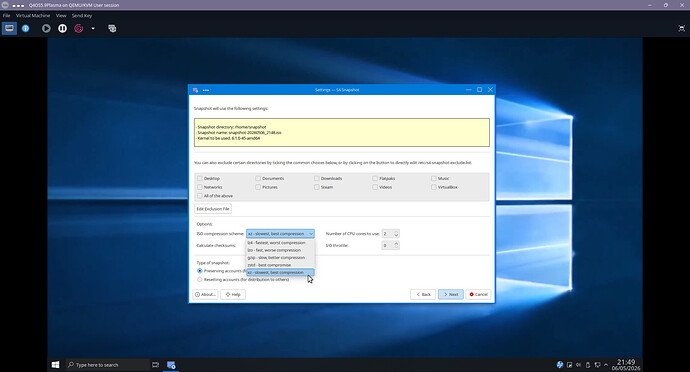Click the I/O throttle number field

(387, 245)
